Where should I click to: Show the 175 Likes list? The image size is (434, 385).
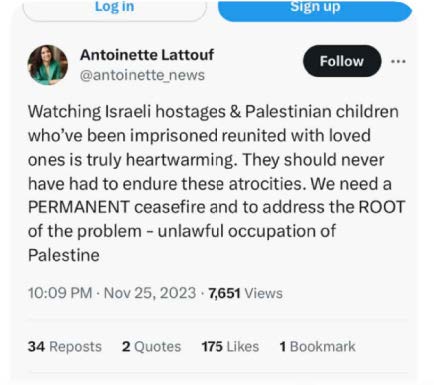[230, 347]
